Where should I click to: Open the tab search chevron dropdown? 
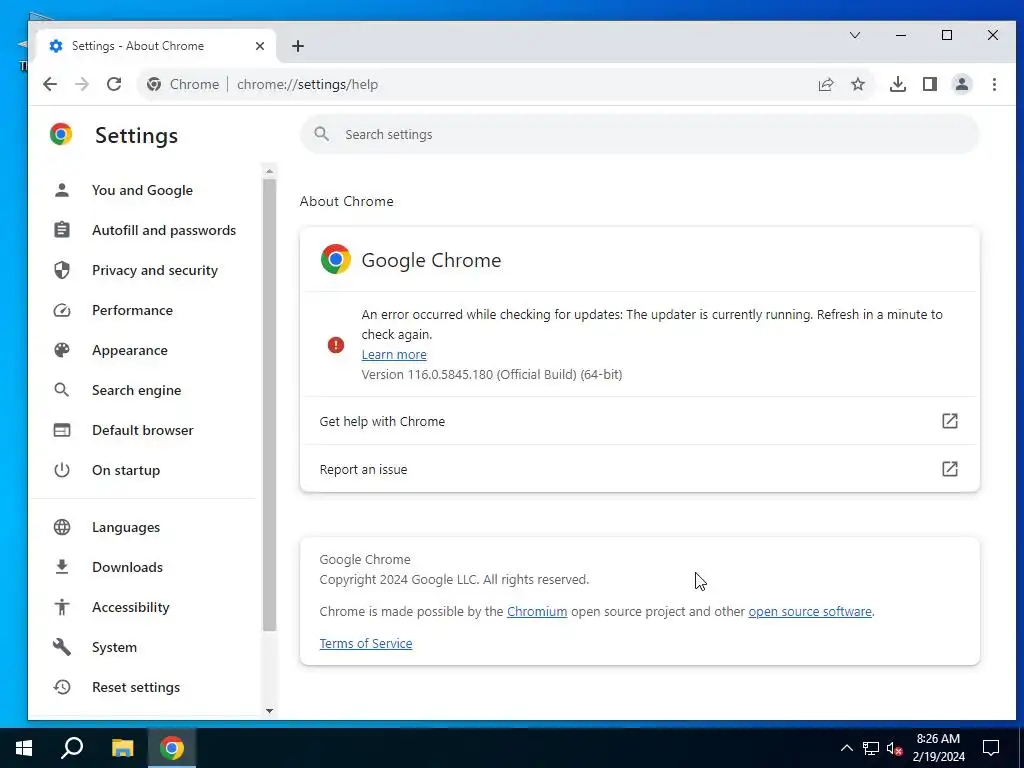854,35
